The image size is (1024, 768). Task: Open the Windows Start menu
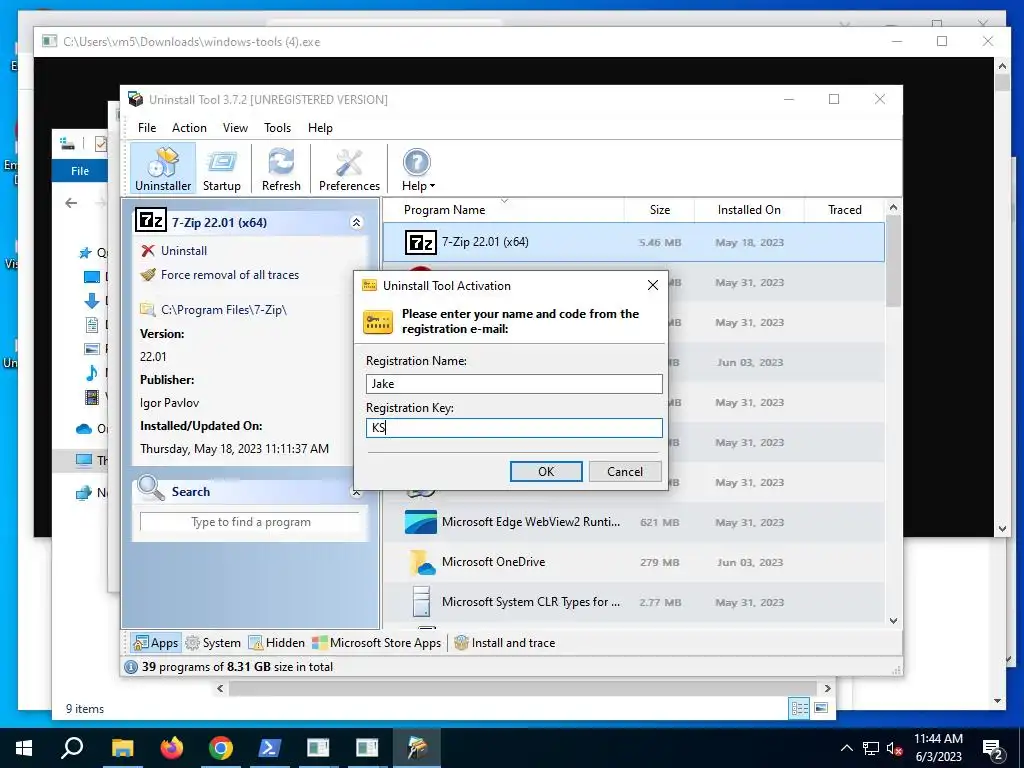tap(24, 748)
